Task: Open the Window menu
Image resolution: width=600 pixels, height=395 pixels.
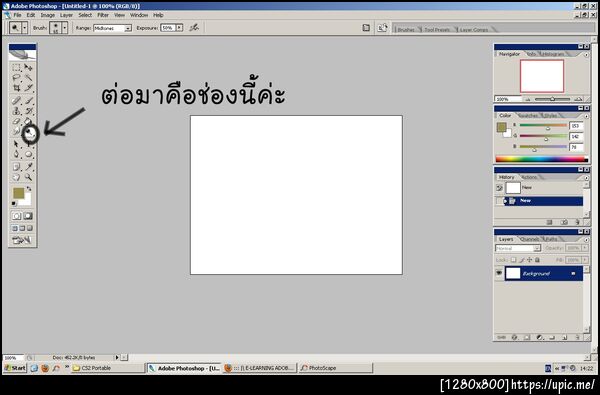Action: [x=139, y=15]
